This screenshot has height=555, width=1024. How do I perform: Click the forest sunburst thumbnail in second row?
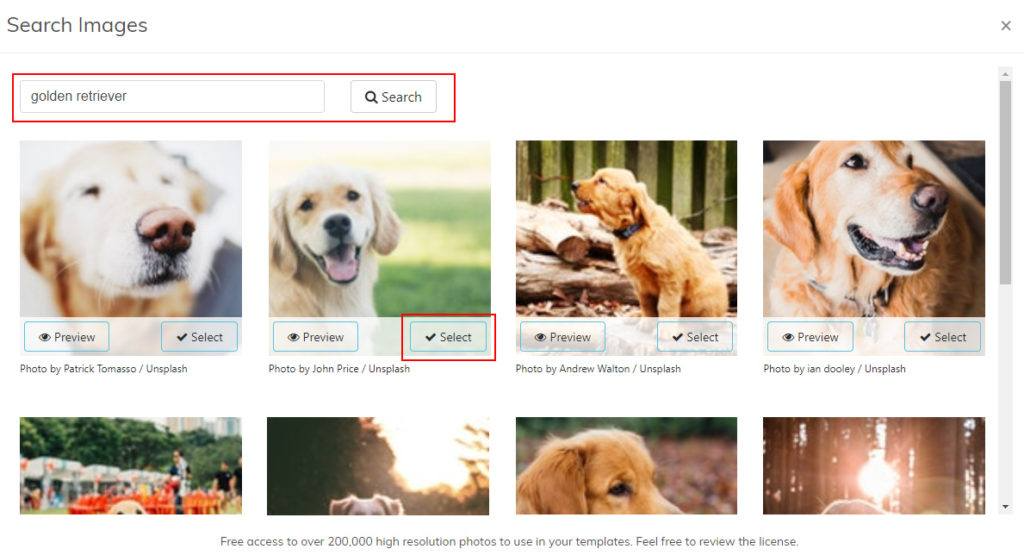tap(874, 466)
